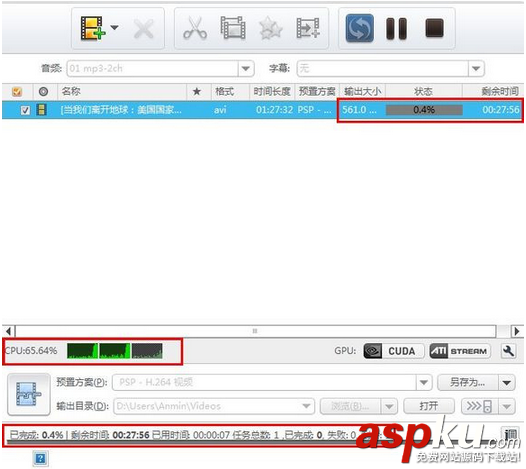Stop the conversion

click(434, 28)
